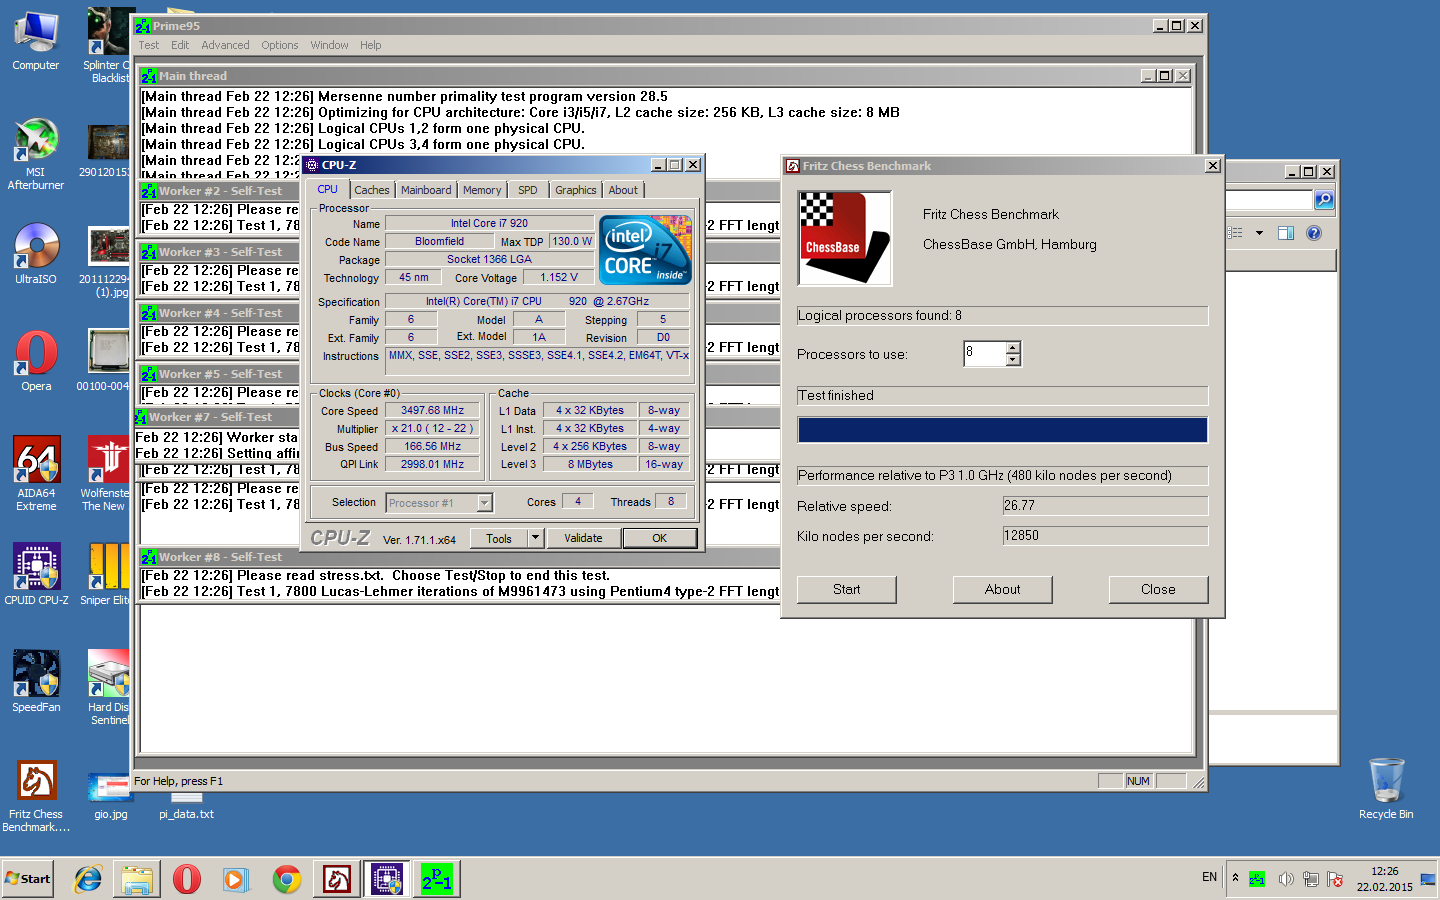The height and width of the screenshot is (900, 1440).
Task: Open Internet Explorer from the taskbar
Action: coord(88,879)
